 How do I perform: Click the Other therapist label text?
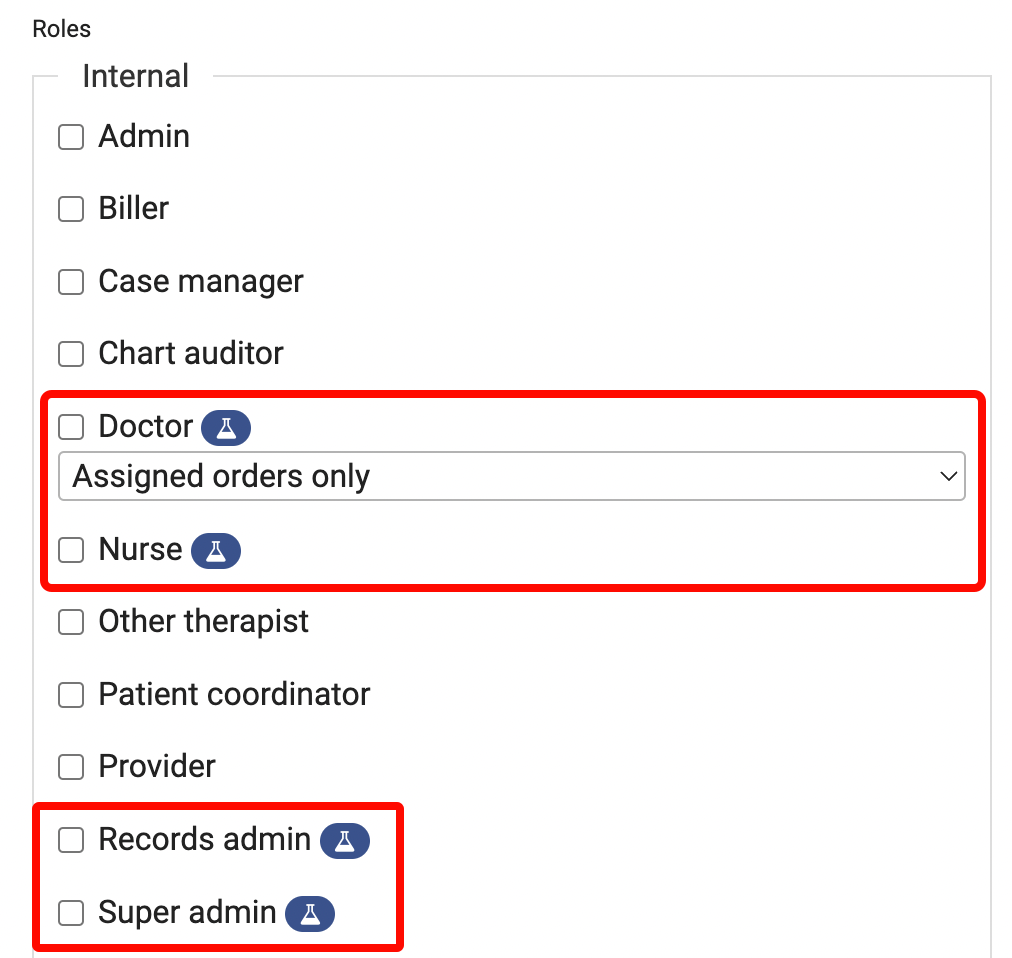pyautogui.click(x=203, y=622)
